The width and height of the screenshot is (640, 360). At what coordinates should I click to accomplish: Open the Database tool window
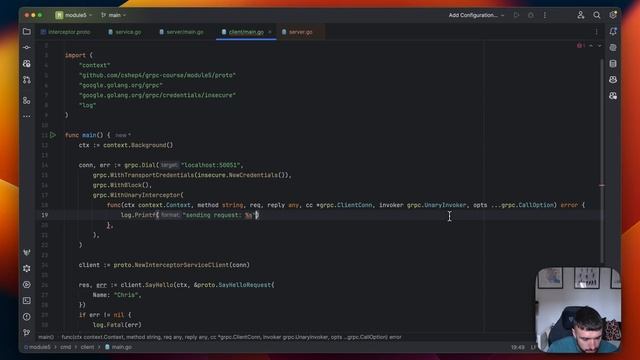tap(613, 64)
